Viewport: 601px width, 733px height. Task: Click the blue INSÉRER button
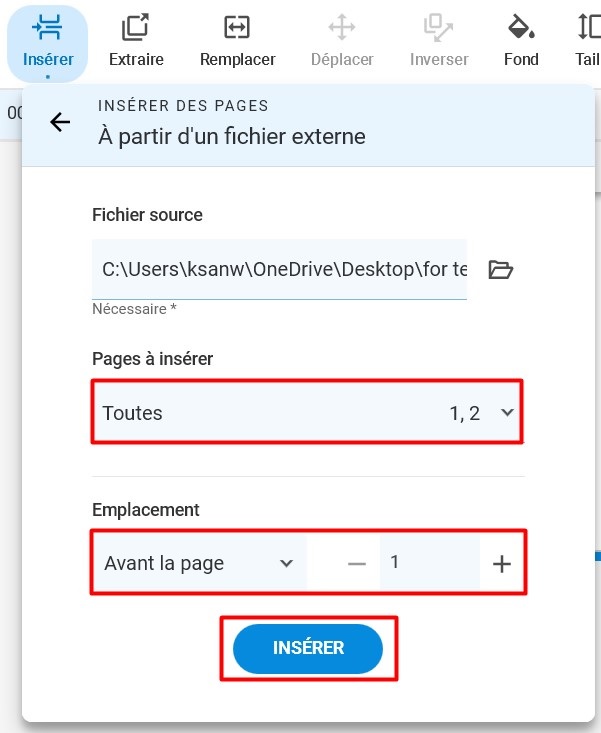[308, 648]
